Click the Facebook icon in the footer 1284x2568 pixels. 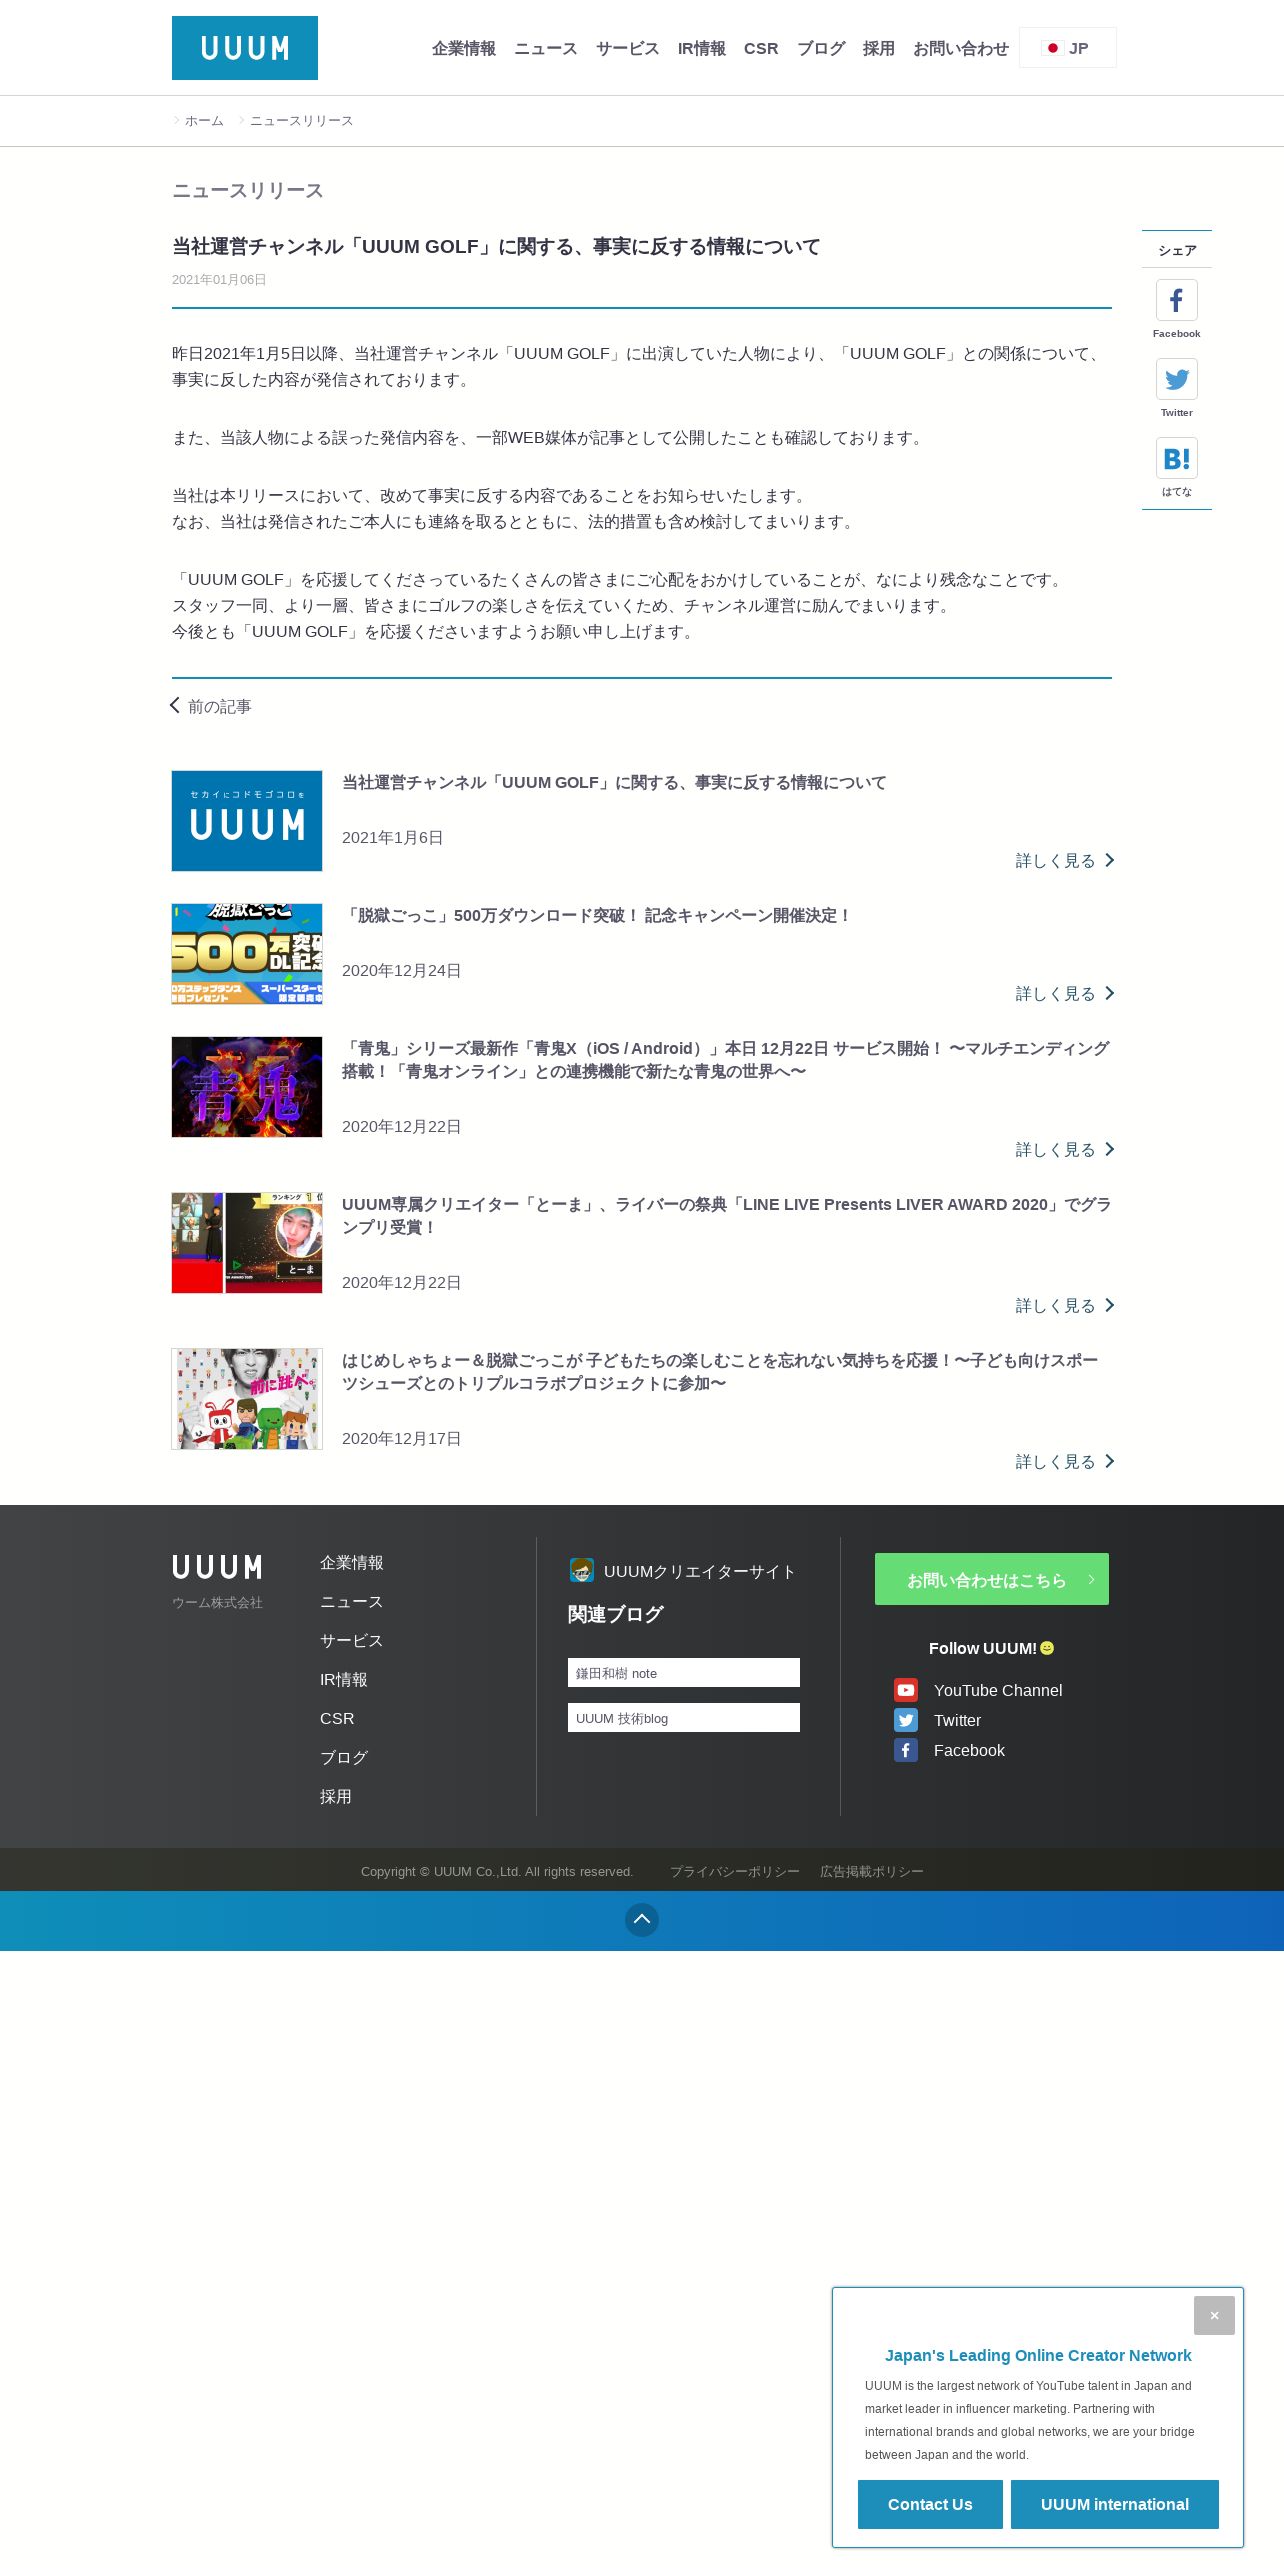point(906,1750)
